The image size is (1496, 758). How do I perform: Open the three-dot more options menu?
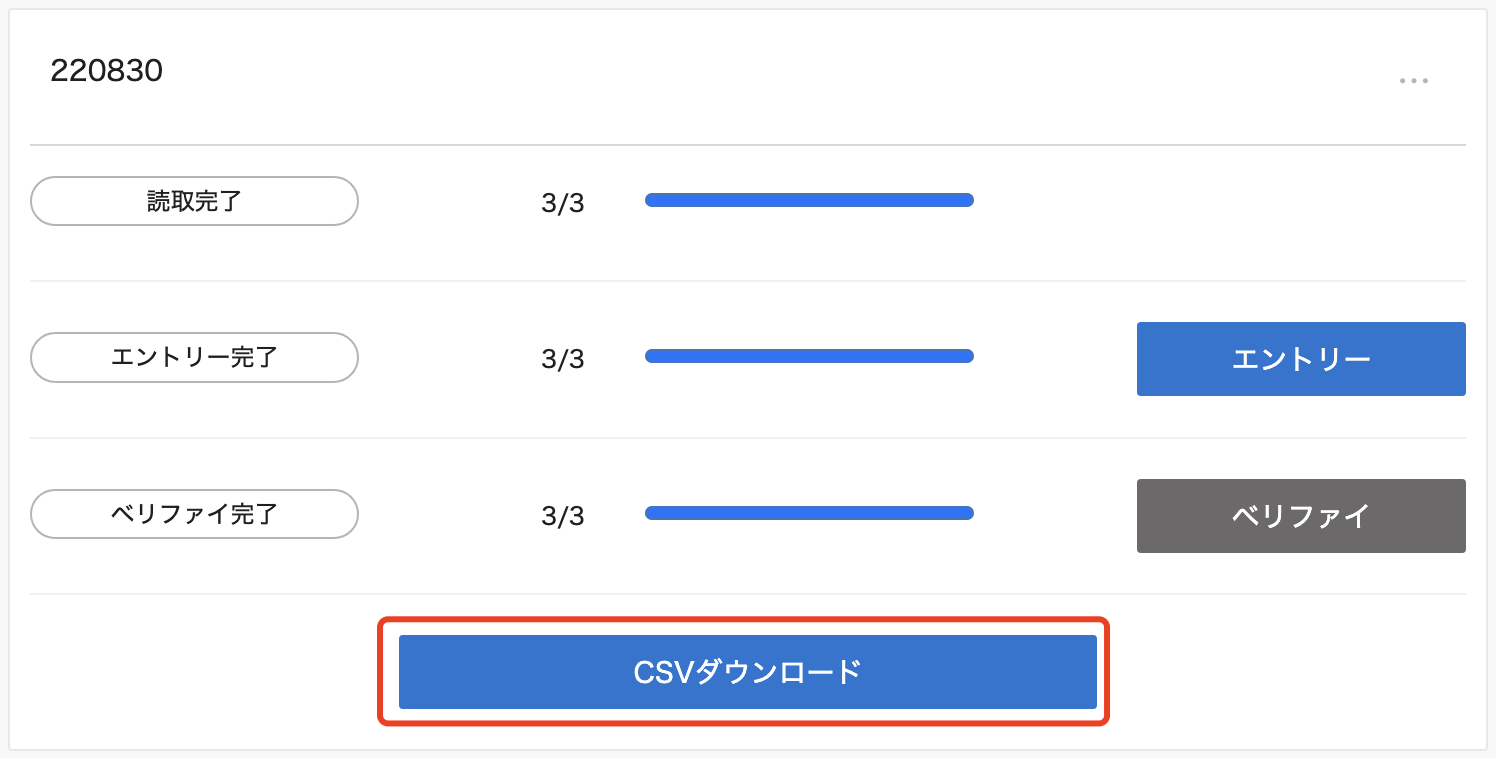click(1413, 81)
